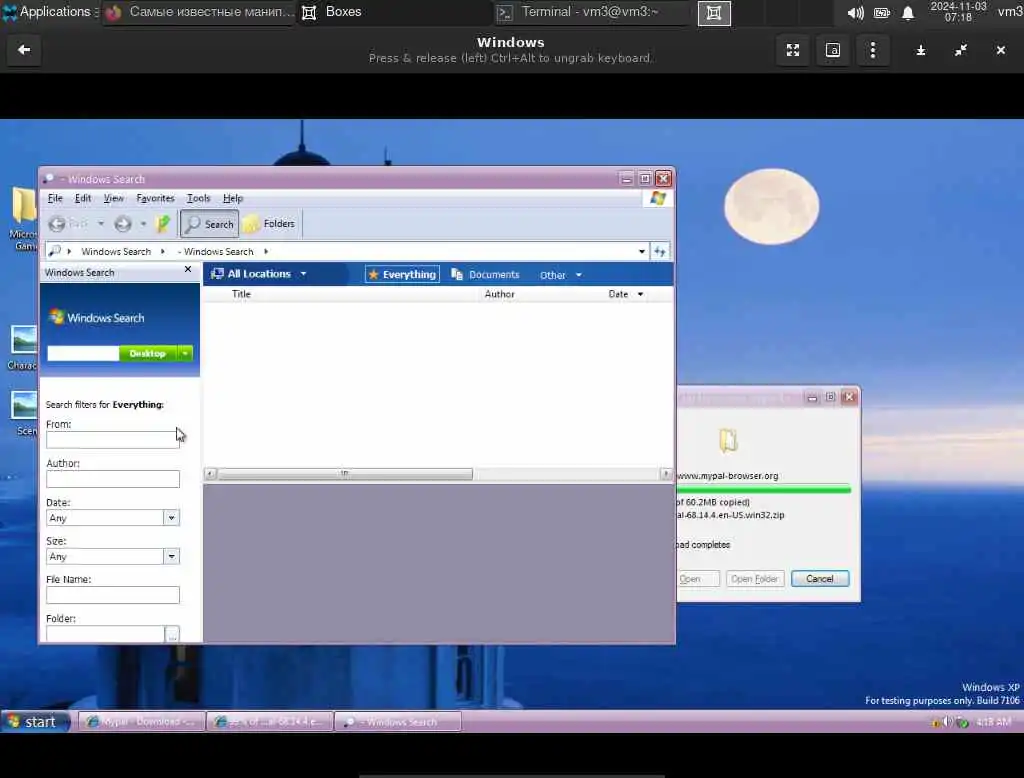
Task: Click the From filter field
Action: coord(112,440)
